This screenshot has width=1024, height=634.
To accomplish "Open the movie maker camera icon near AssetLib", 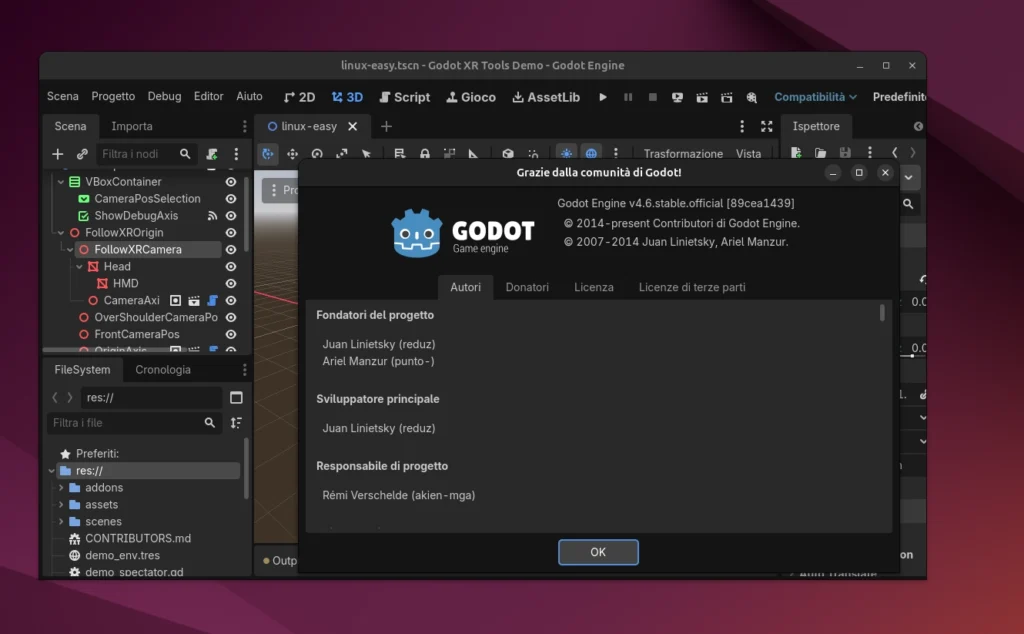I will (x=750, y=97).
